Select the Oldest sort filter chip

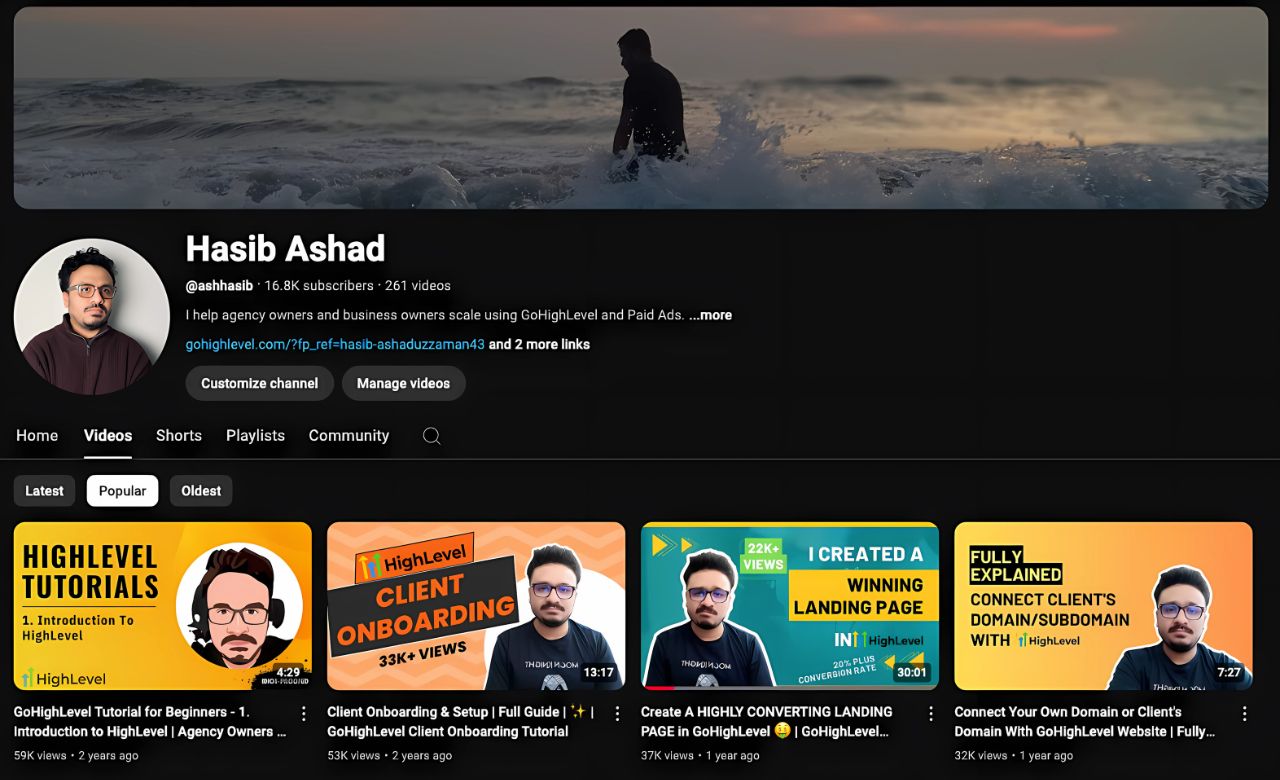[201, 491]
